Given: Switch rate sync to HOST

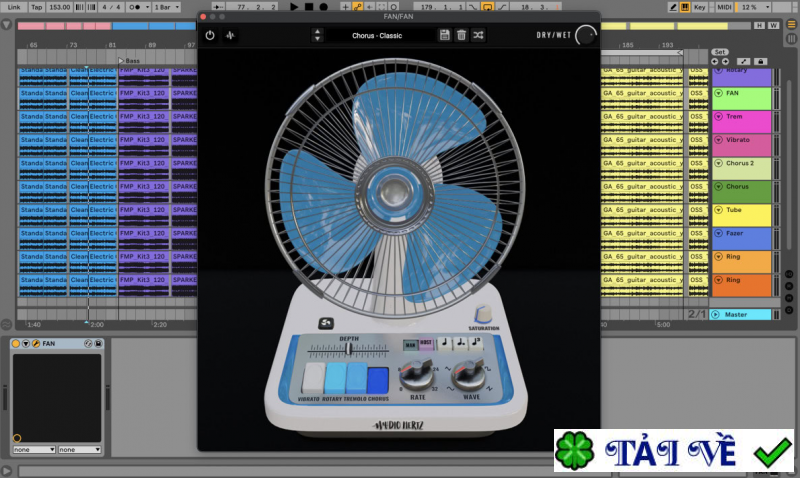Looking at the screenshot, I should (x=426, y=343).
